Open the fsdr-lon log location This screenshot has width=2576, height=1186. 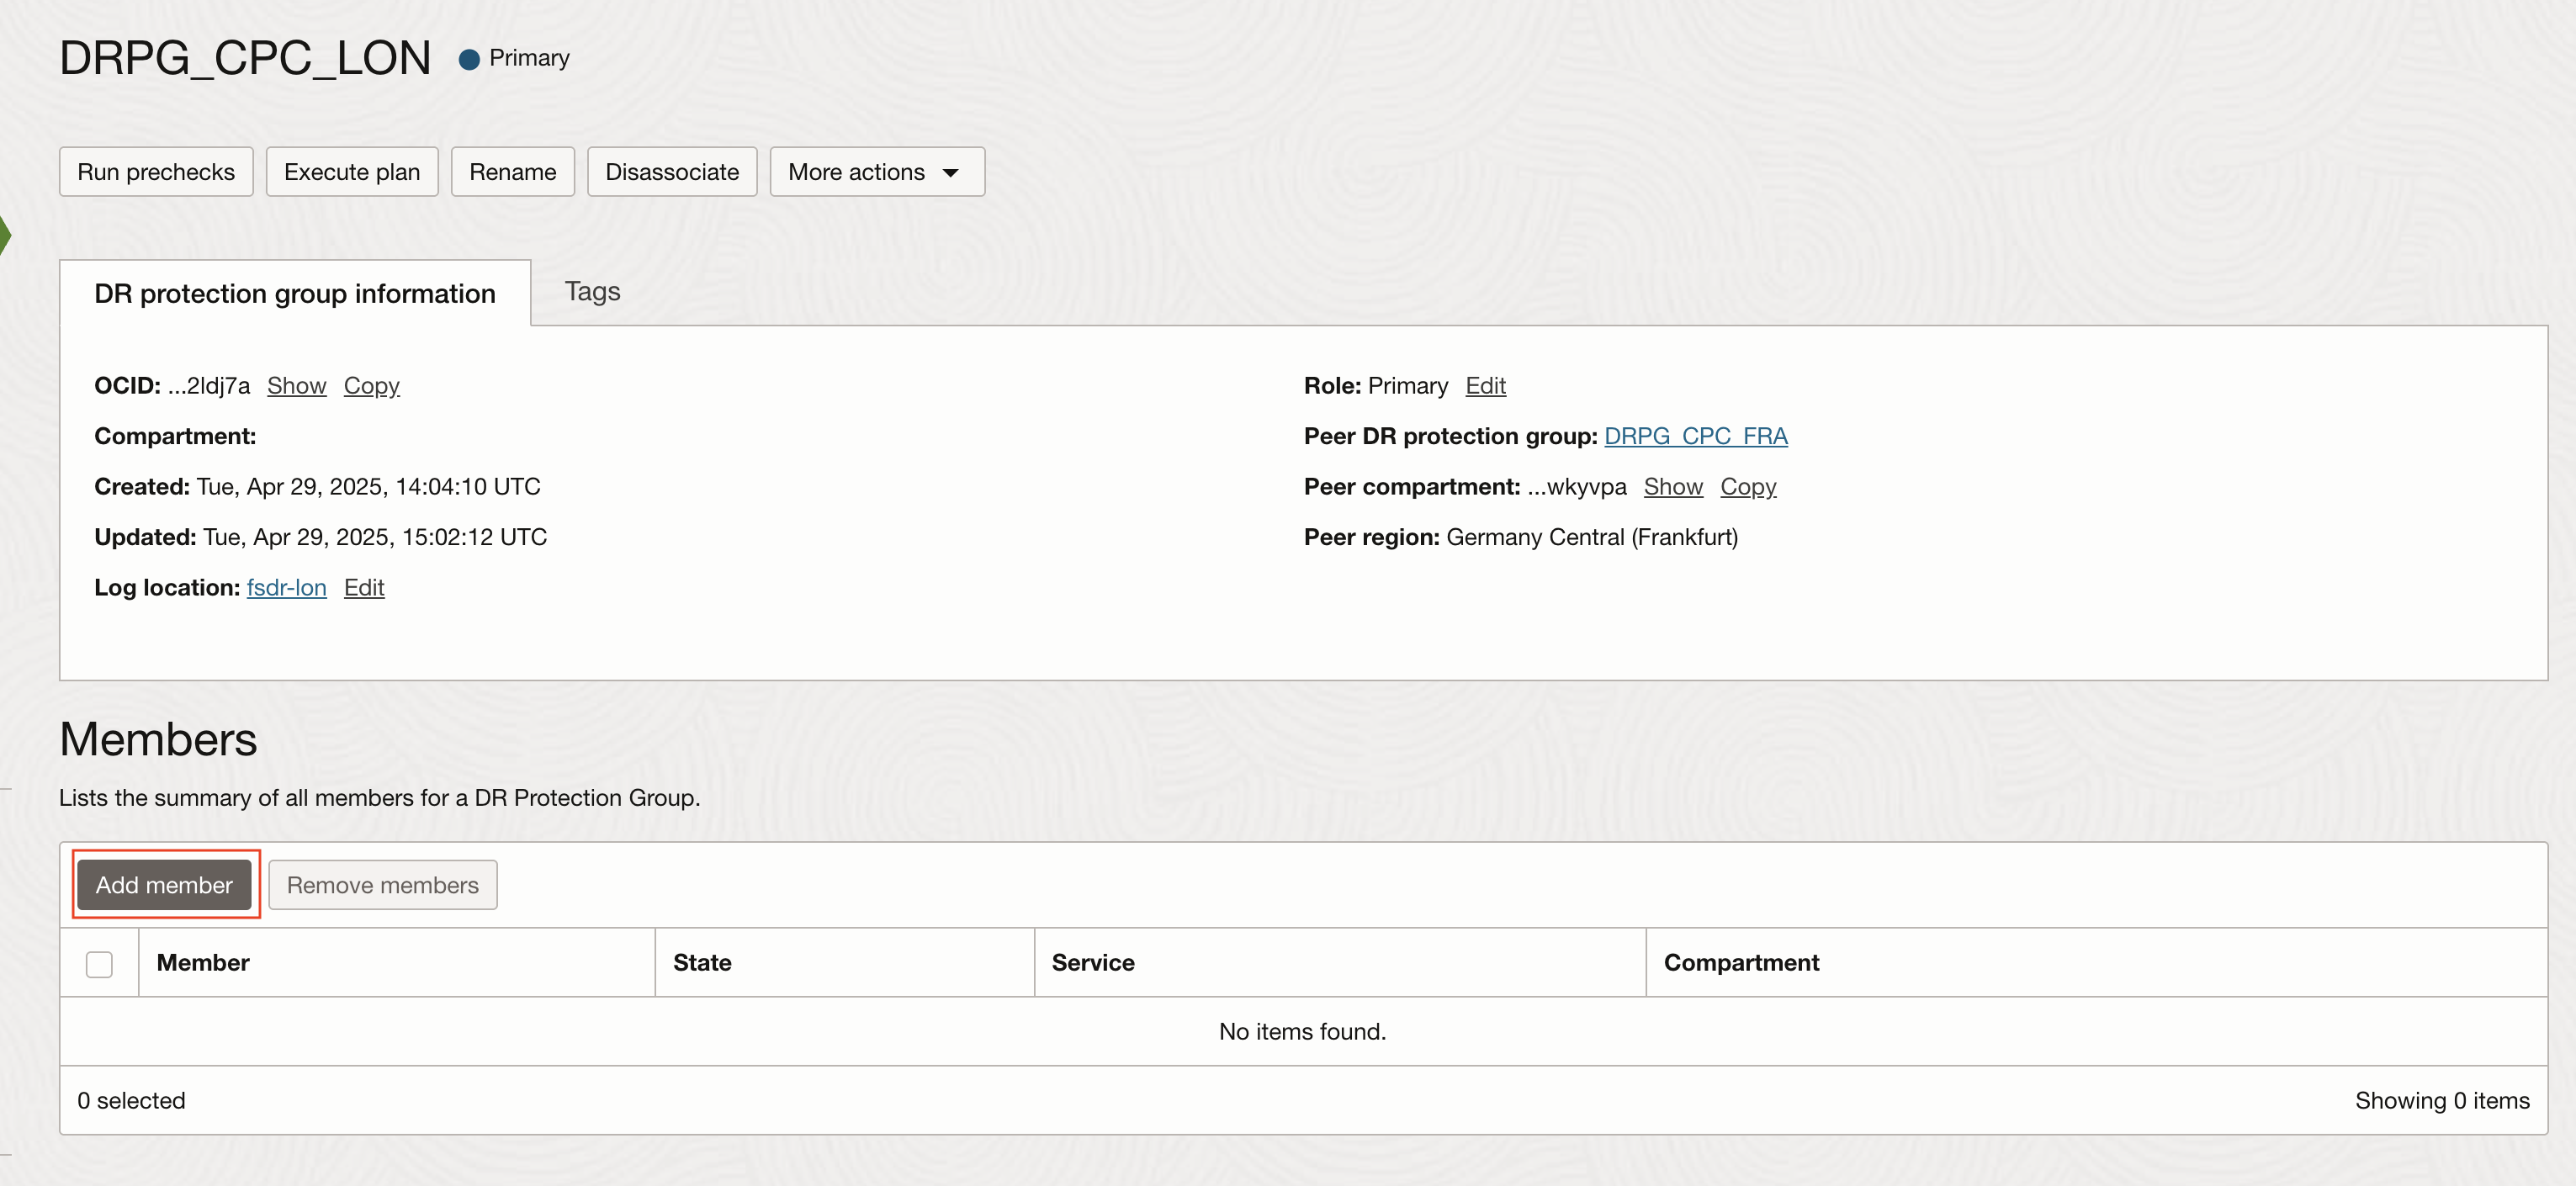286,588
